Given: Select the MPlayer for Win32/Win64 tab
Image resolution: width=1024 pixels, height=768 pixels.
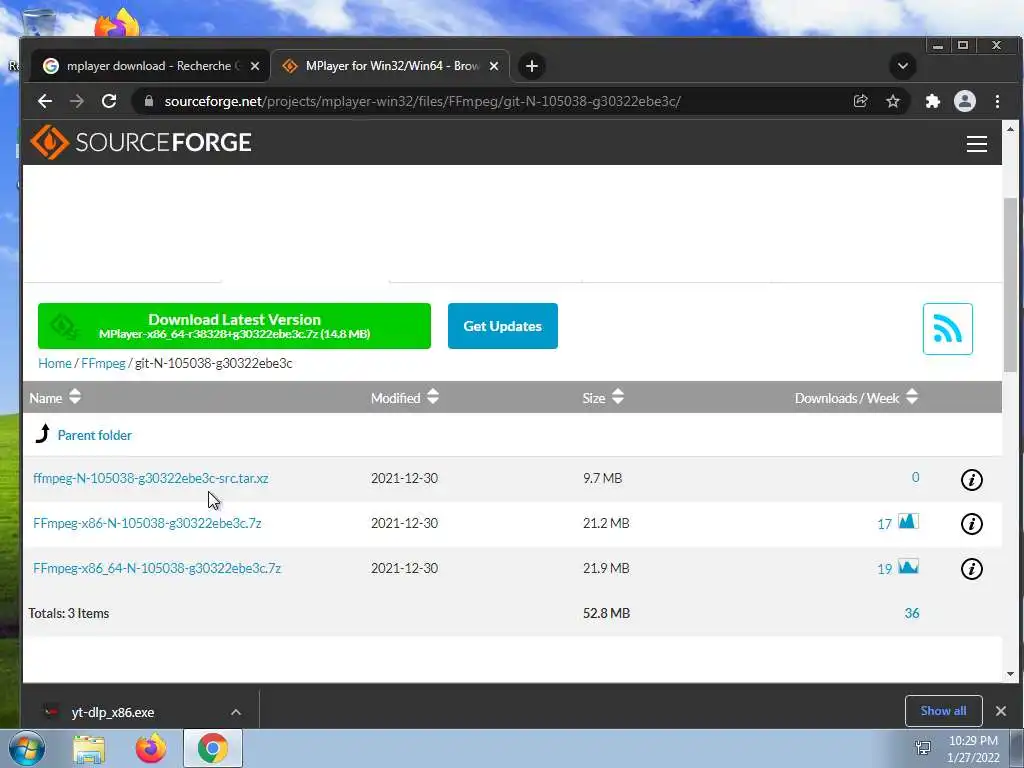Looking at the screenshot, I should (390, 66).
